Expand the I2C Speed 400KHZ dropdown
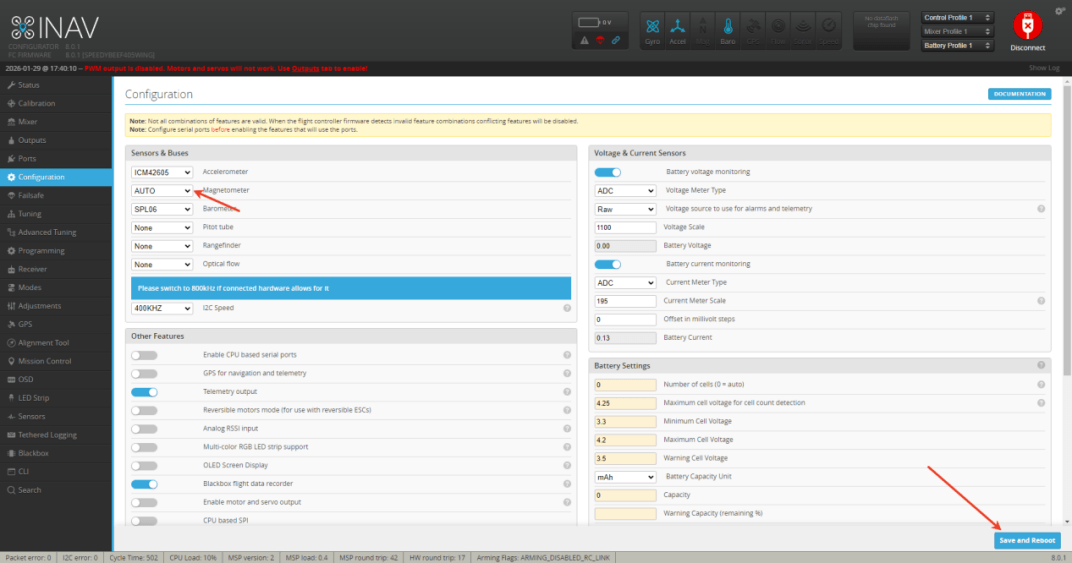This screenshot has height=563, width=1072. click(x=162, y=308)
